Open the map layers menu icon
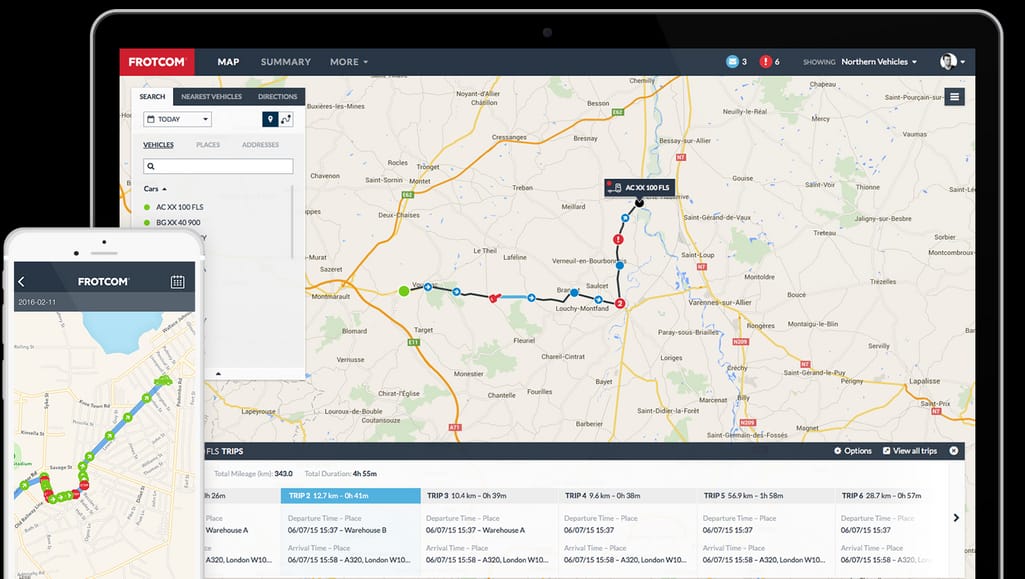Screen dimensions: 1025x579 954,96
